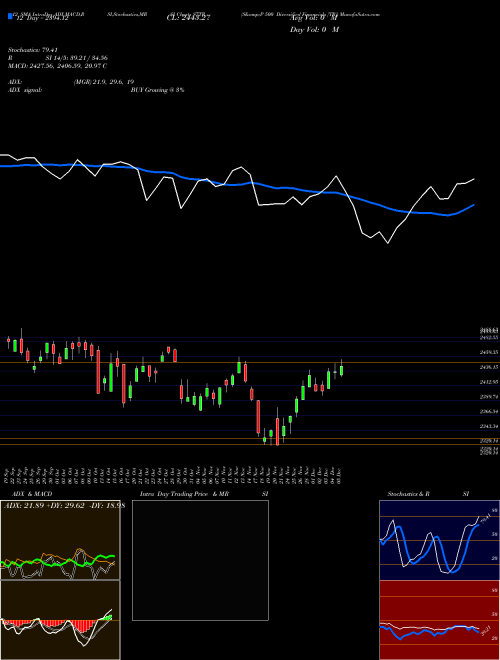The height and width of the screenshot is (660, 500).
Task: Click the '(MGR) 21.9, 29.6, 19' ADX values
Action: (x=104, y=82)
